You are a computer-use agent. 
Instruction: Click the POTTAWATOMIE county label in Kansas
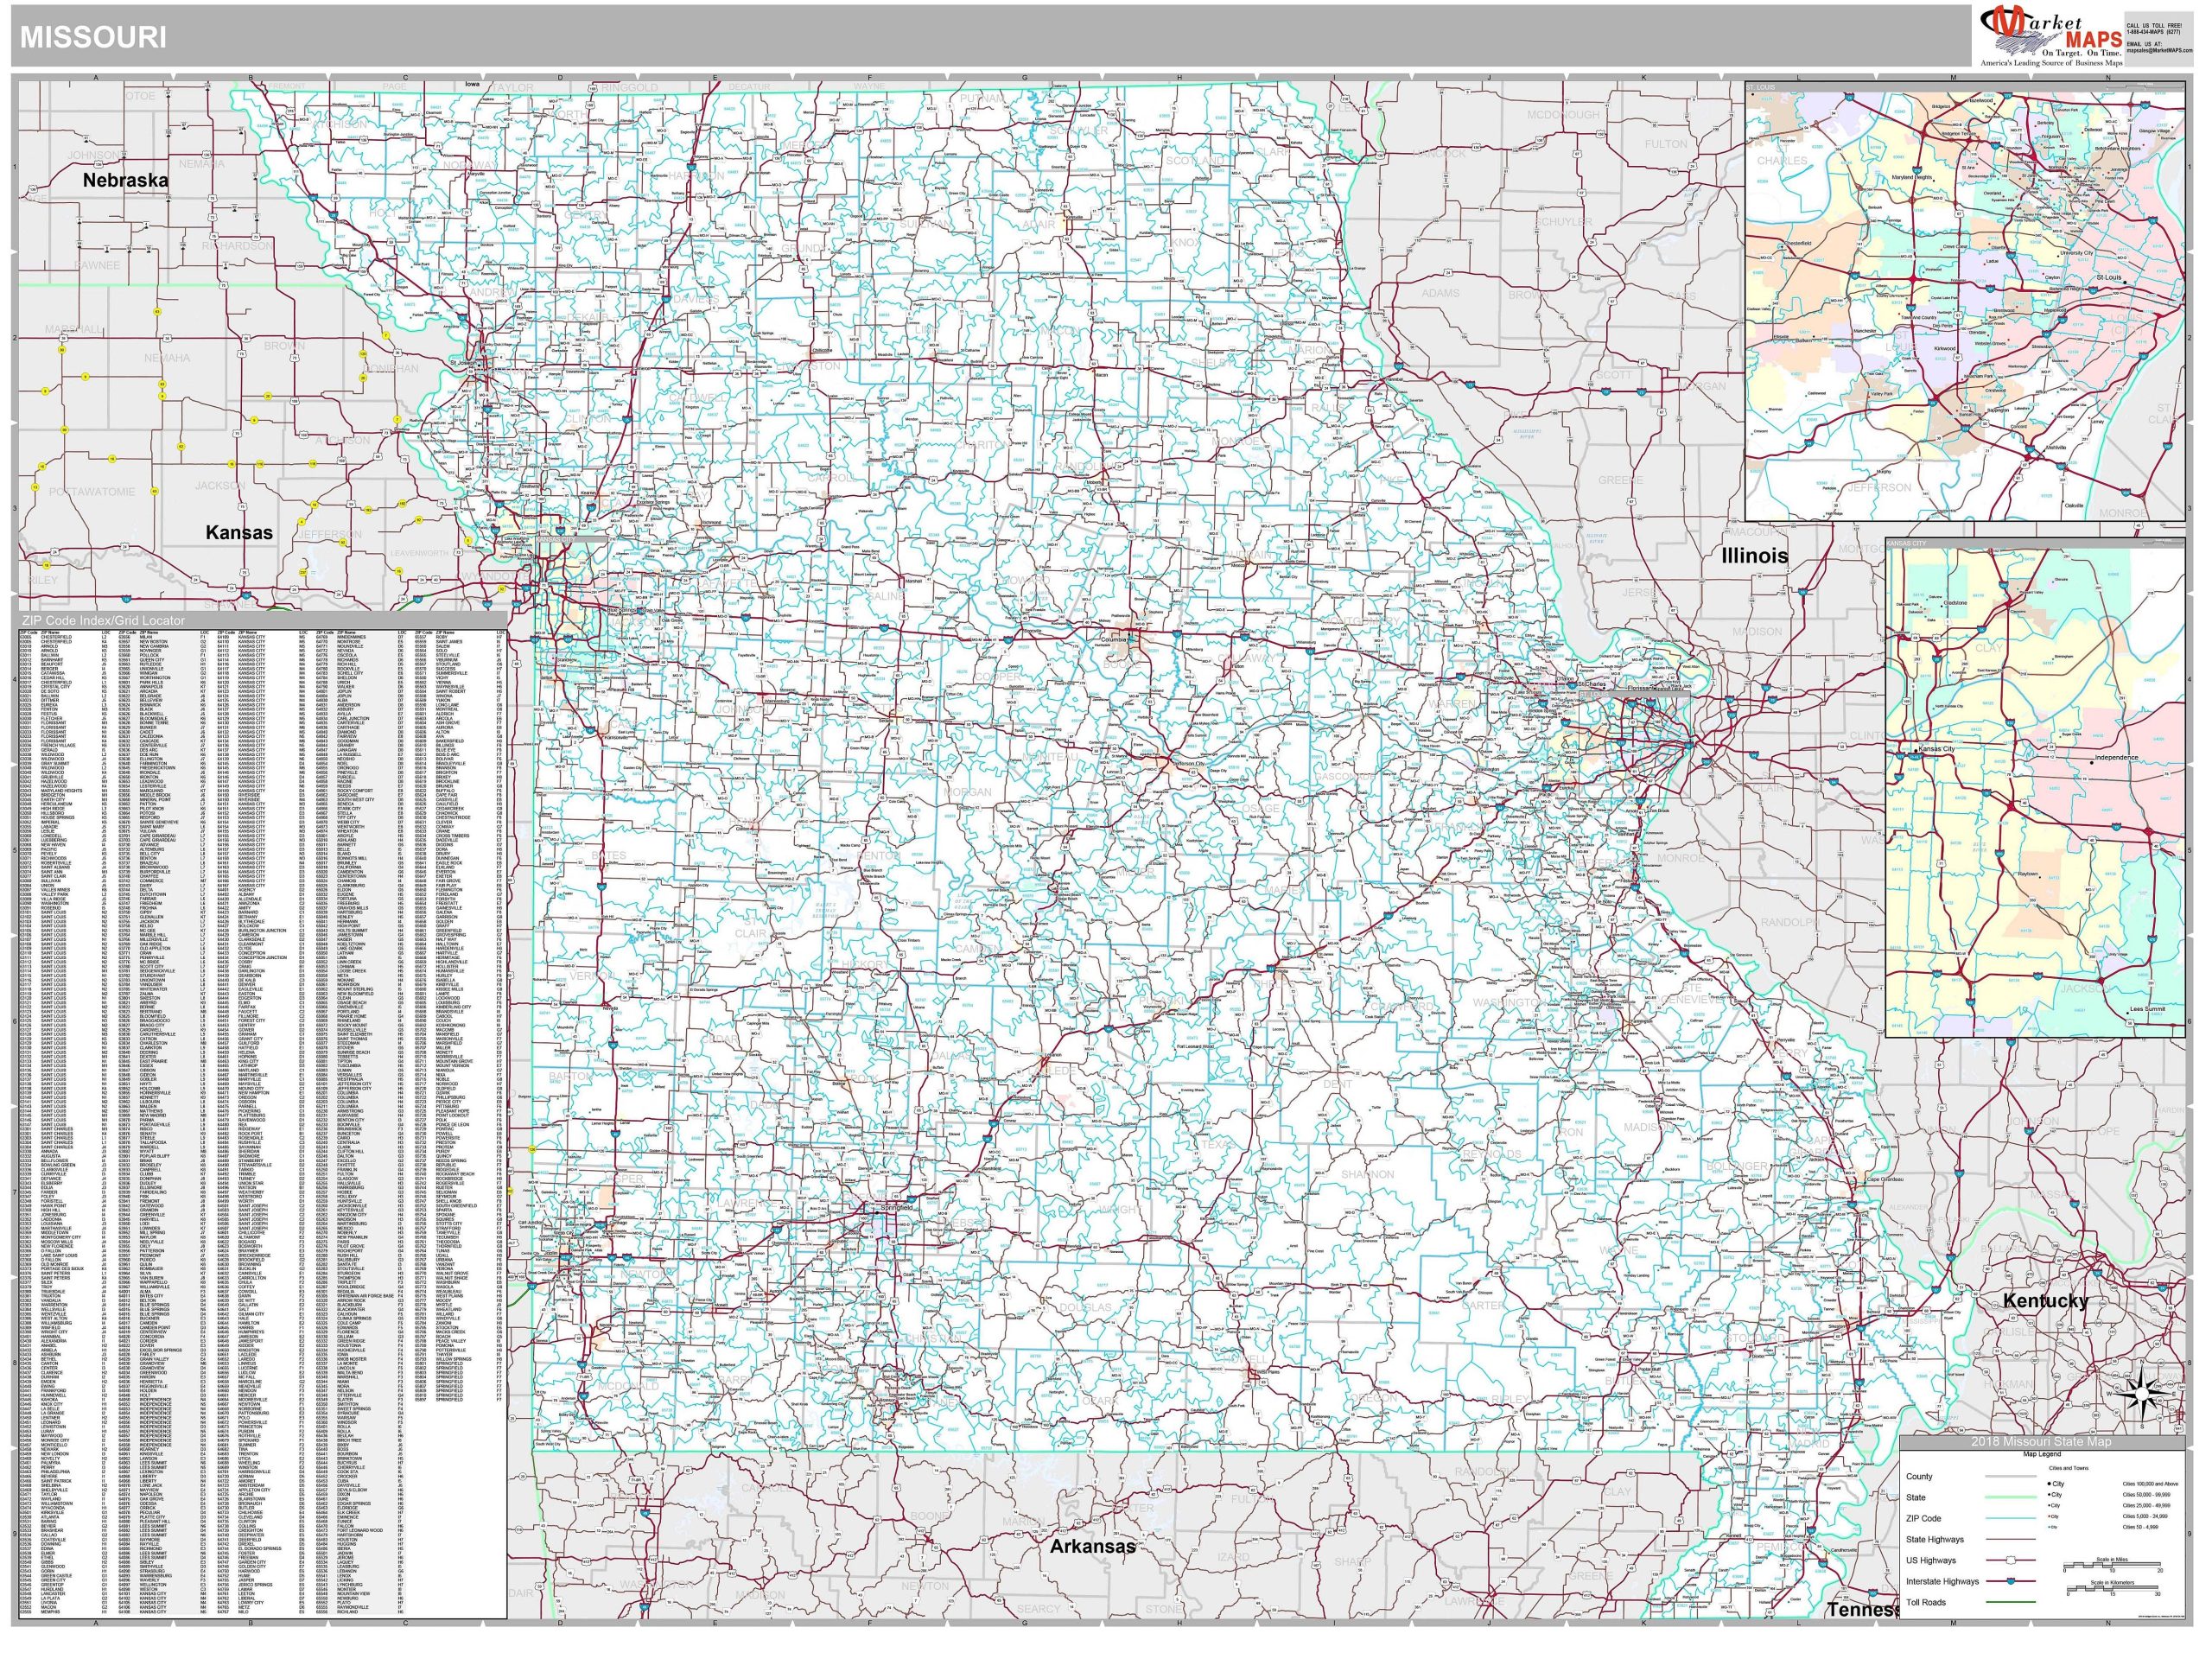(x=92, y=492)
